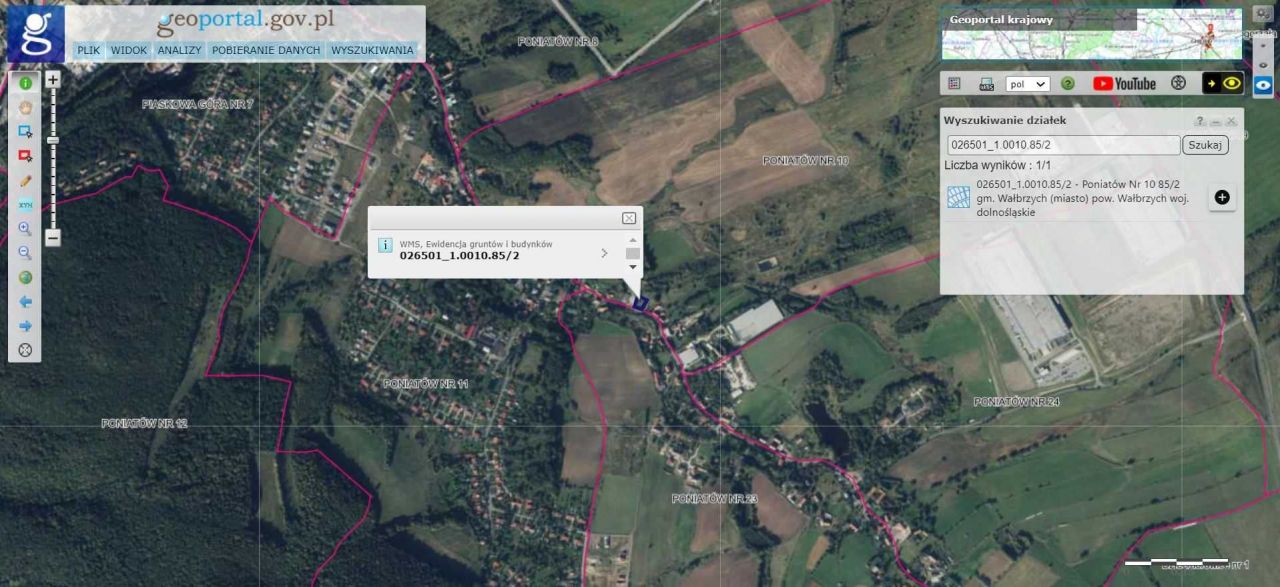
Task: Click the parcel number search field
Action: 1063,145
